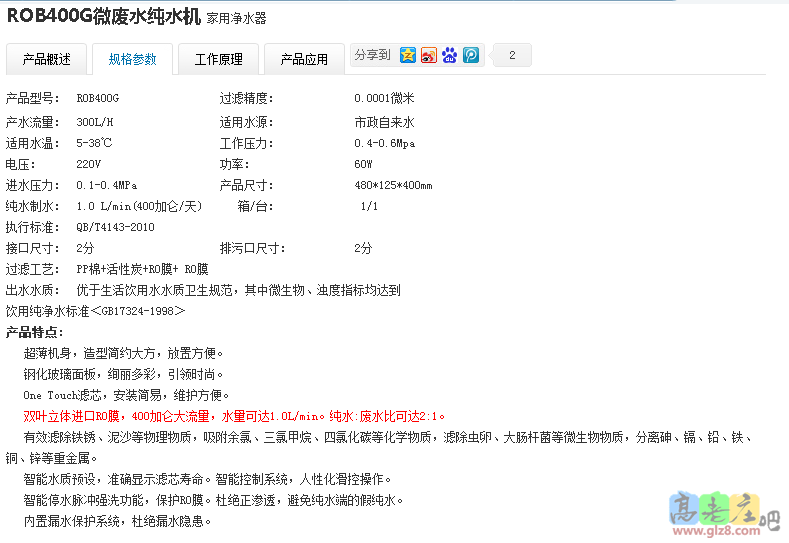789x543 pixels.
Task: Click the 0.1-0.4MPa inlet pressure value
Action: coord(107,185)
